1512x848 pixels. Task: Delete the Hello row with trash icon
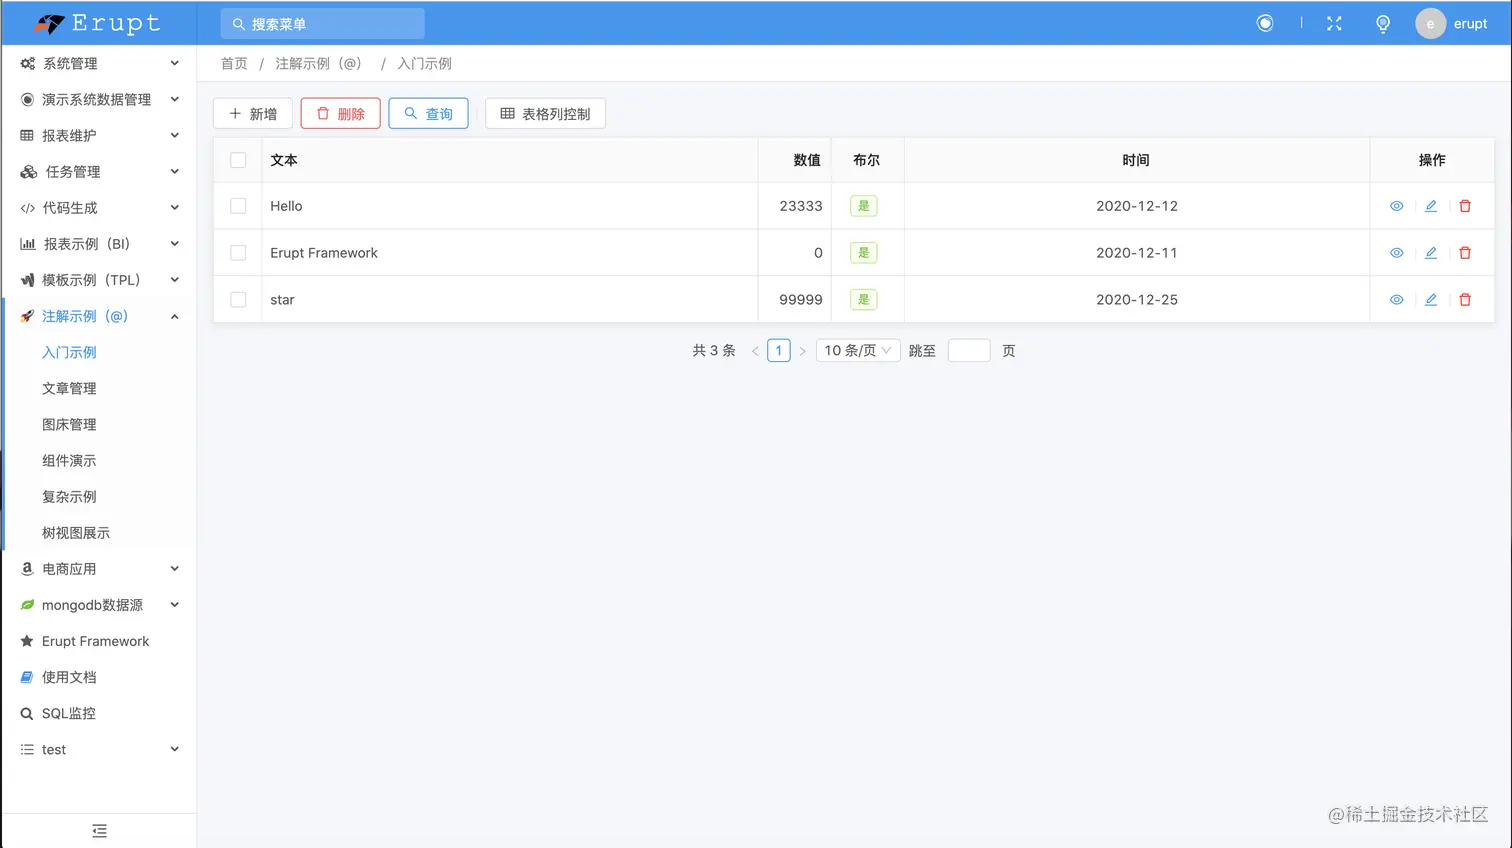point(1465,206)
